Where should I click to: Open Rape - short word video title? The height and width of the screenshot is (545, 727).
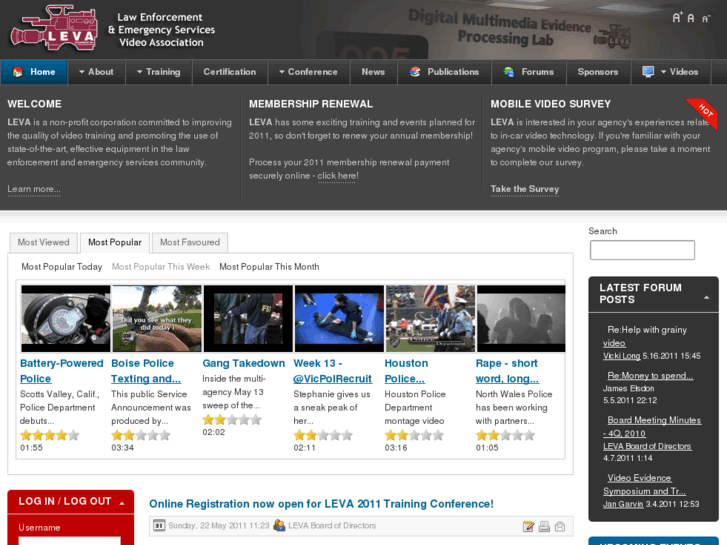pyautogui.click(x=507, y=371)
